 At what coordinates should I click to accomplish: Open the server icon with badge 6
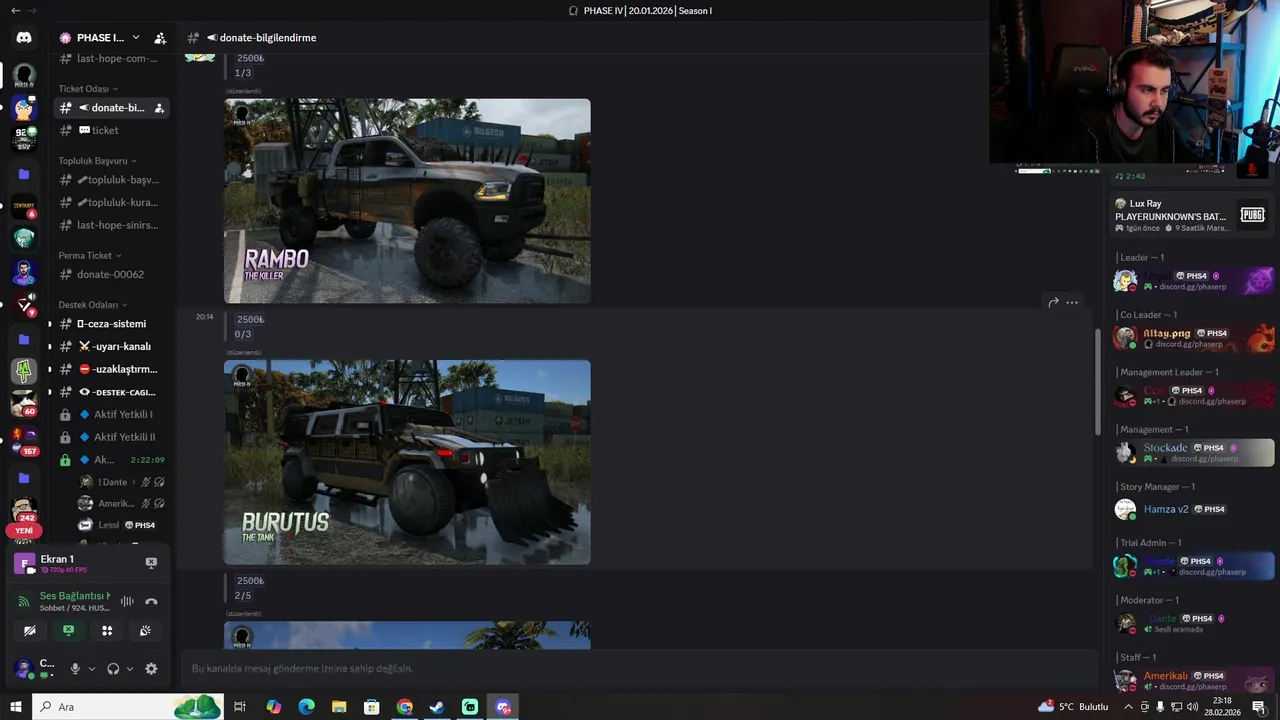pos(24,207)
